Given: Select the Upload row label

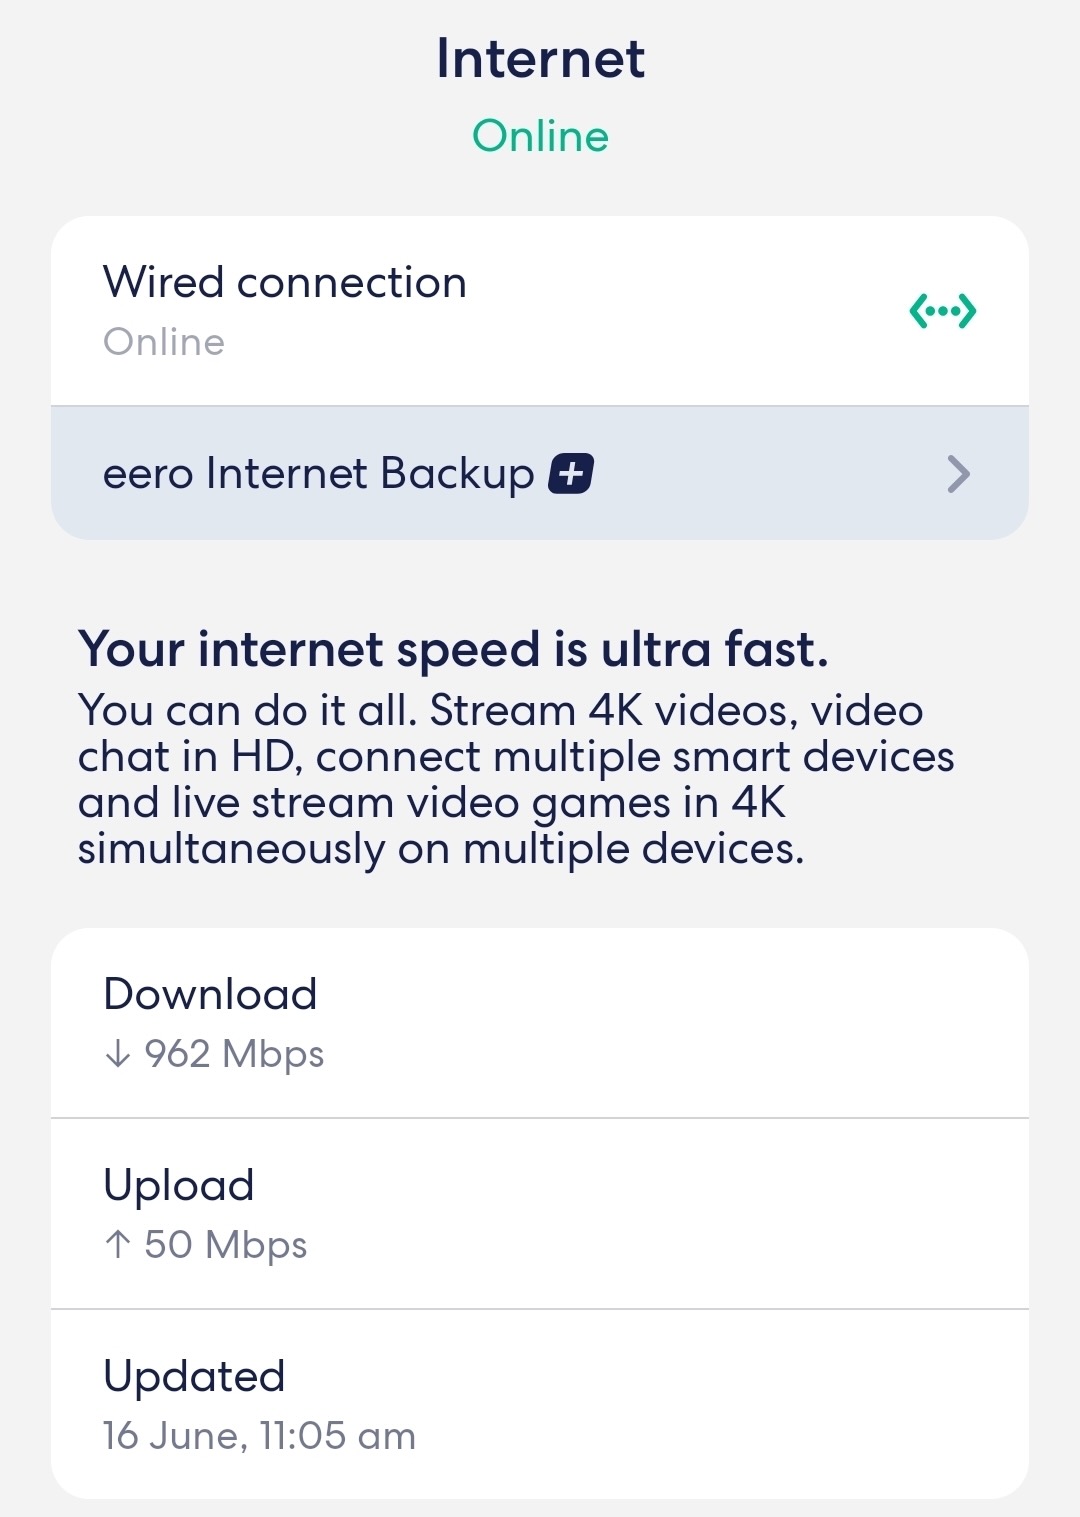Looking at the screenshot, I should pyautogui.click(x=179, y=1185).
